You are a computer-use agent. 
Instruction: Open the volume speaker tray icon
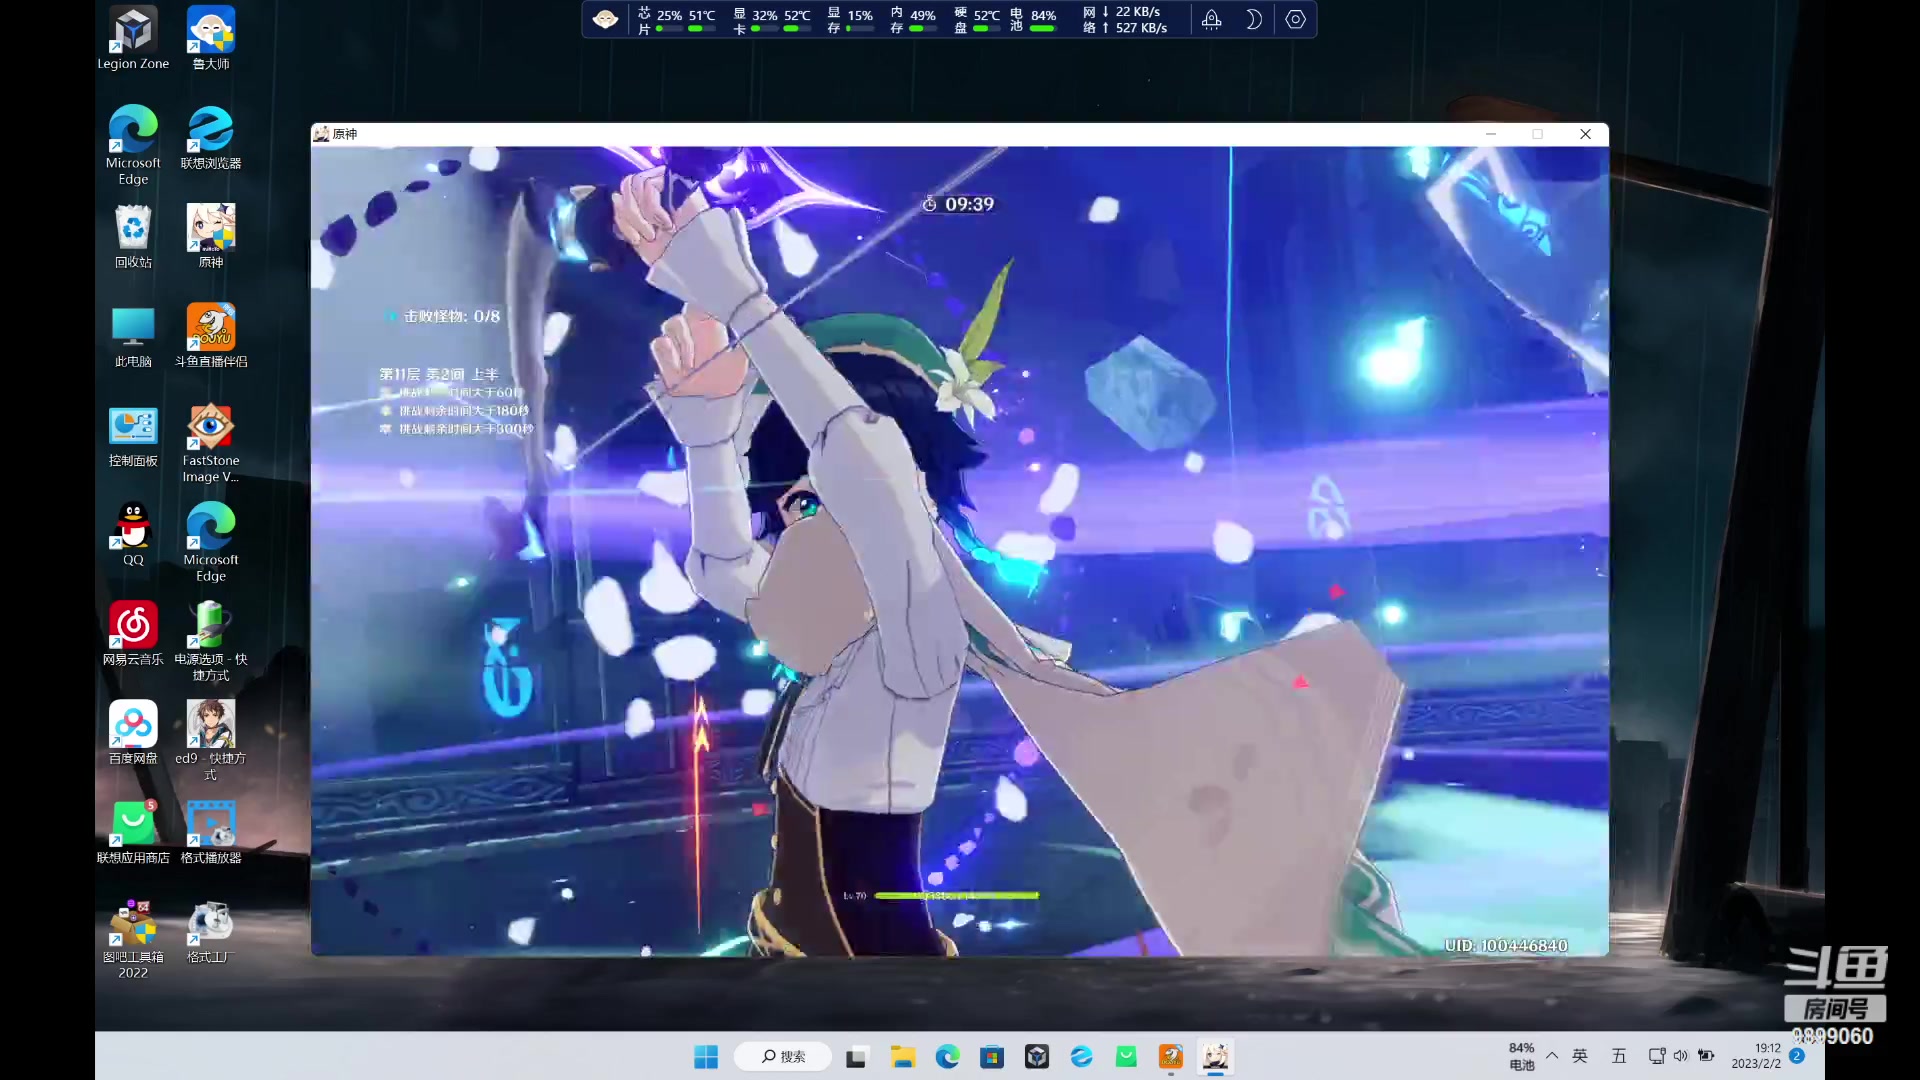point(1681,1056)
